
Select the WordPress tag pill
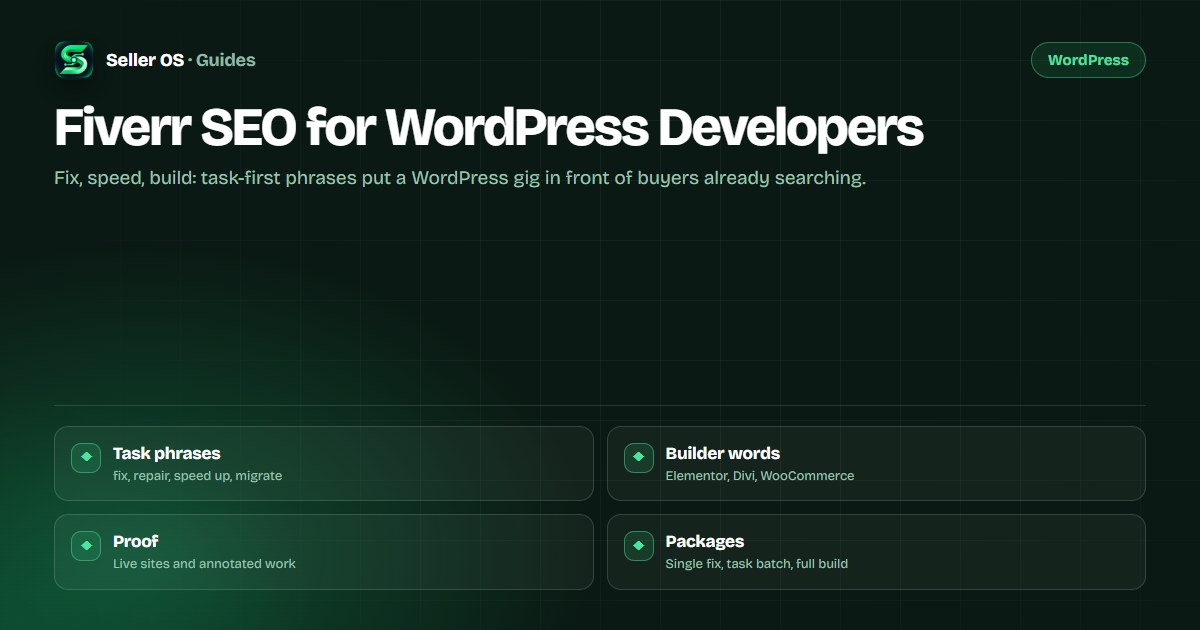tap(1088, 60)
